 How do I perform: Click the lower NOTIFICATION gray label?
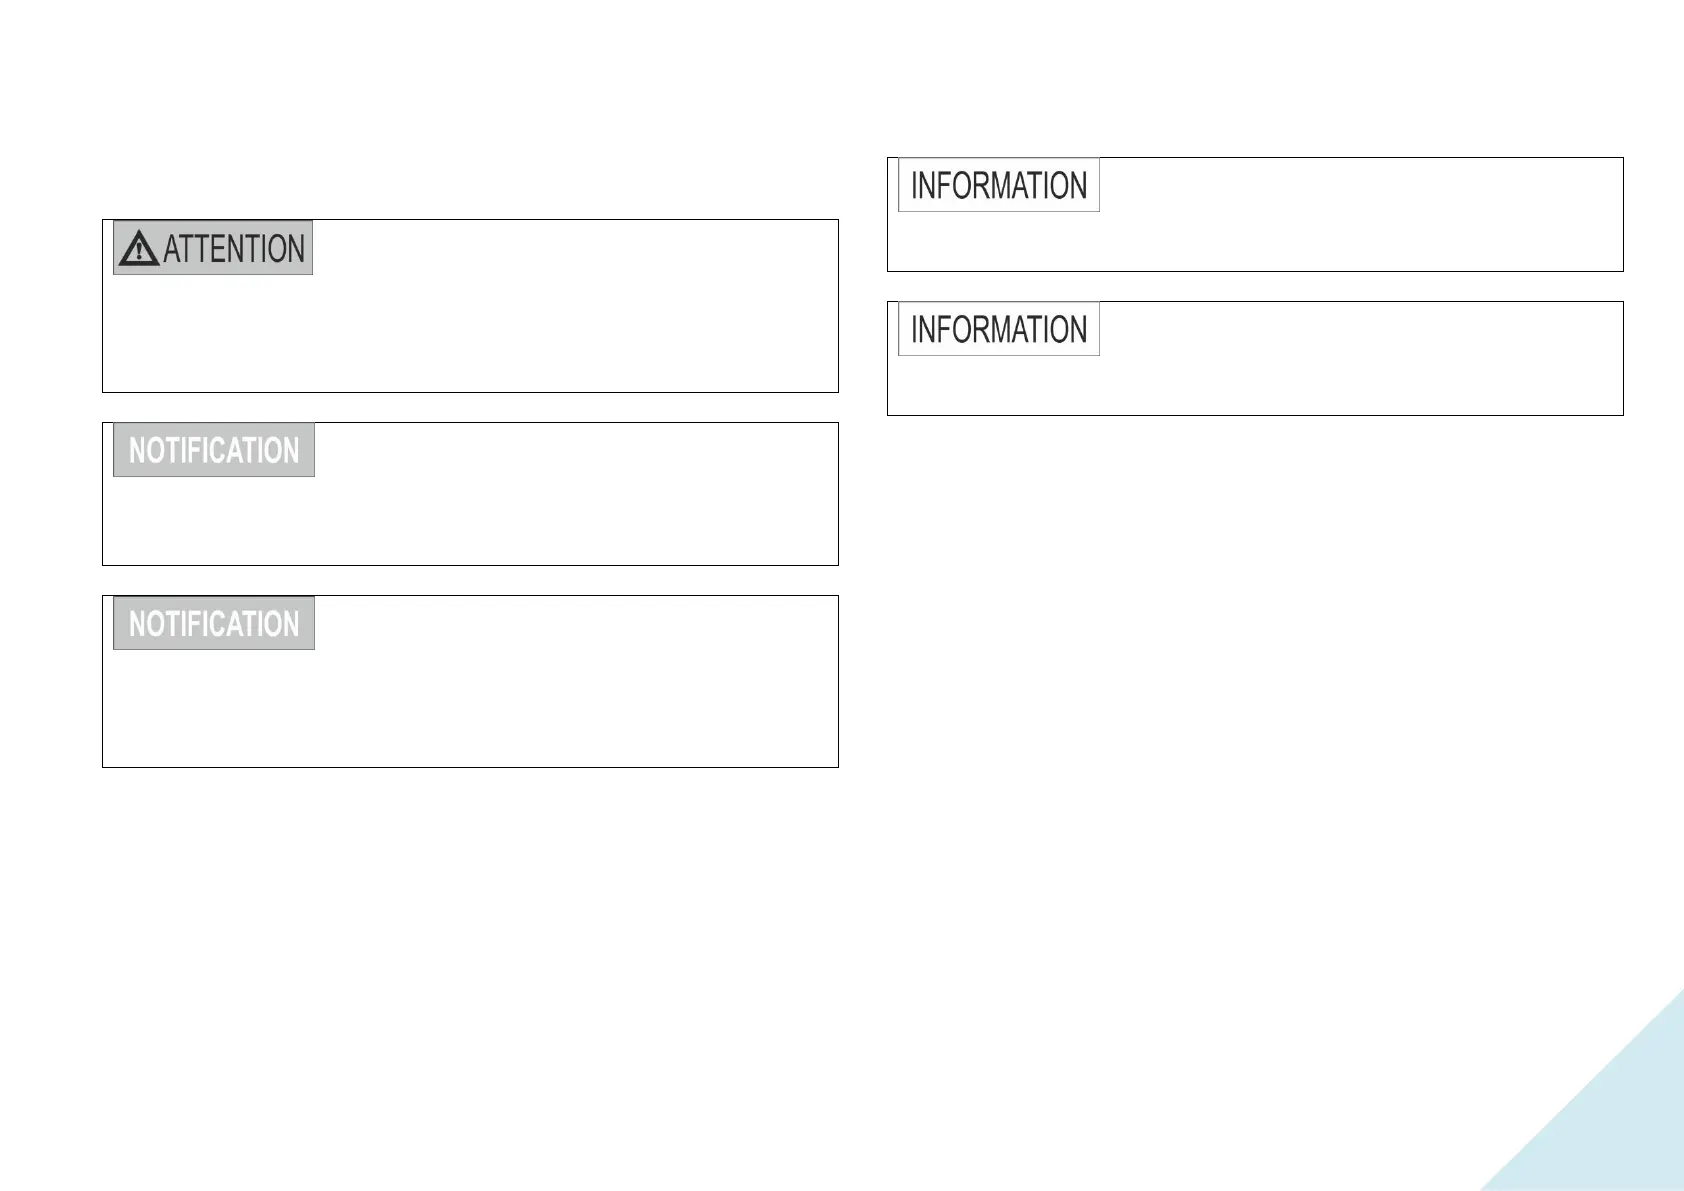coord(214,623)
